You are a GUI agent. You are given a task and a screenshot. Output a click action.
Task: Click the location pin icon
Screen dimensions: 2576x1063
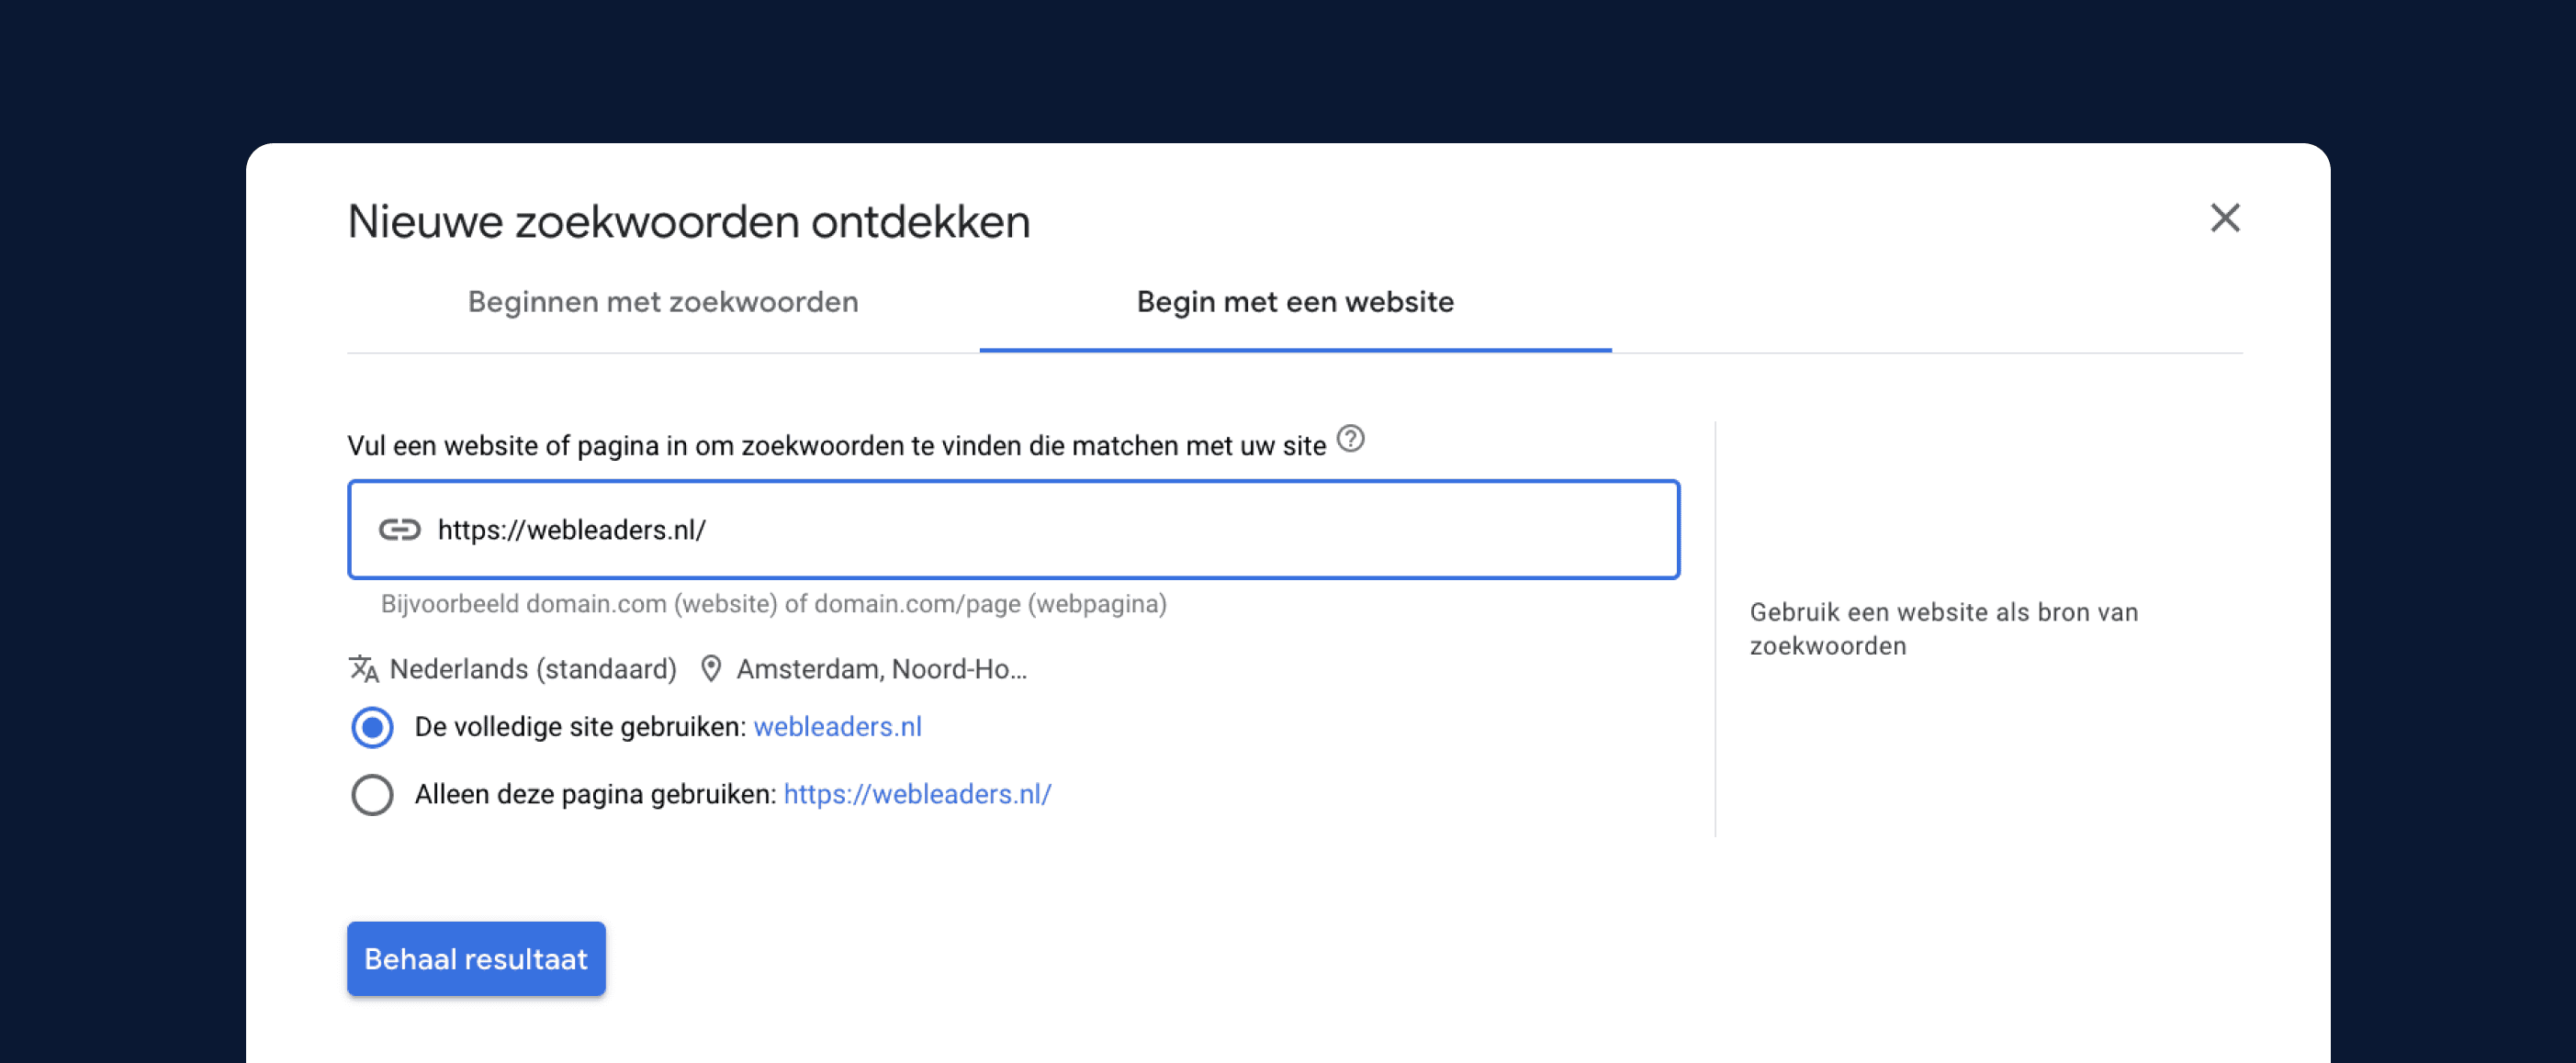[710, 668]
